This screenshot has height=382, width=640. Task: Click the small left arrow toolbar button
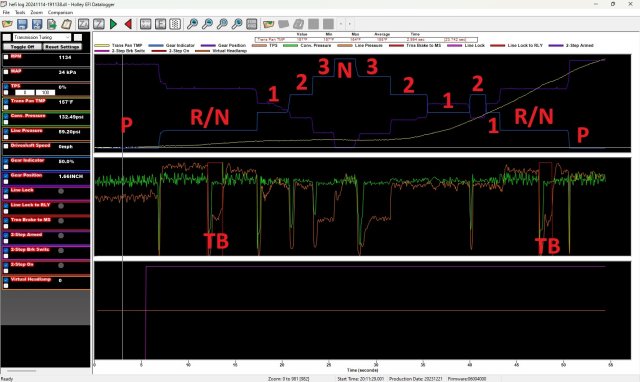341,24
